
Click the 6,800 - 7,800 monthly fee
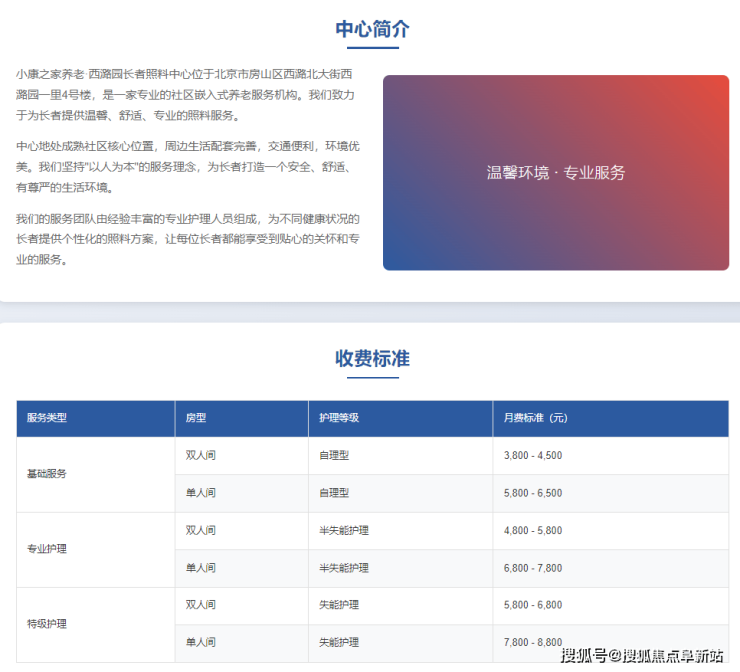pos(532,568)
